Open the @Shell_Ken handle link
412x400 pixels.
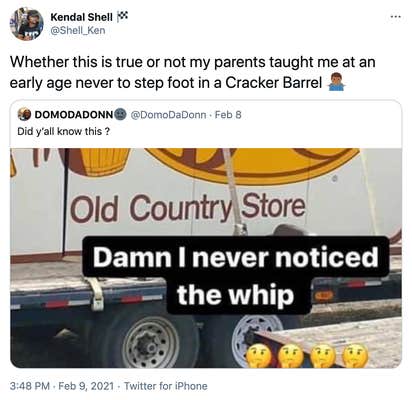click(x=78, y=30)
